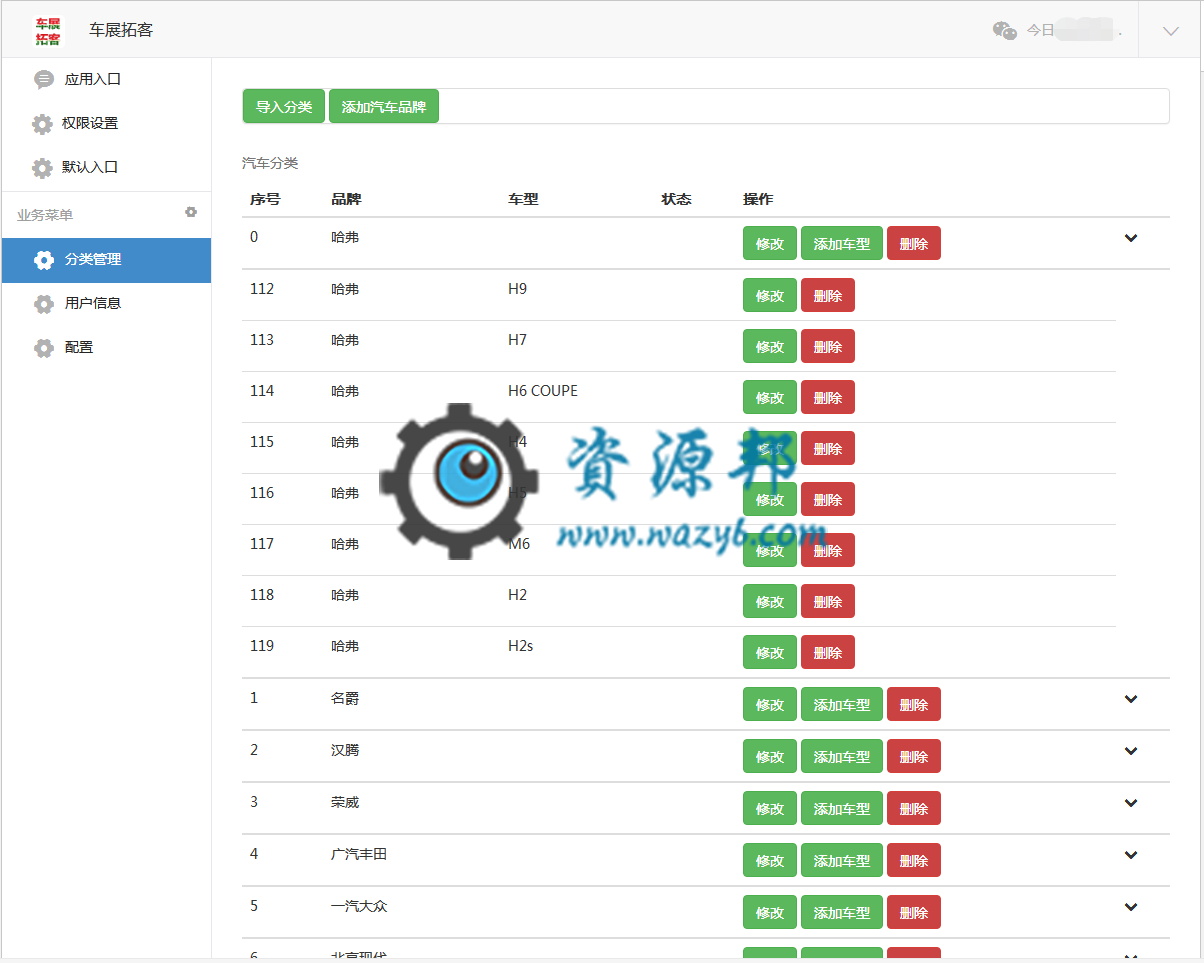Click 添加车型 for brand 汉腾
This screenshot has height=963, width=1204.
(842, 756)
